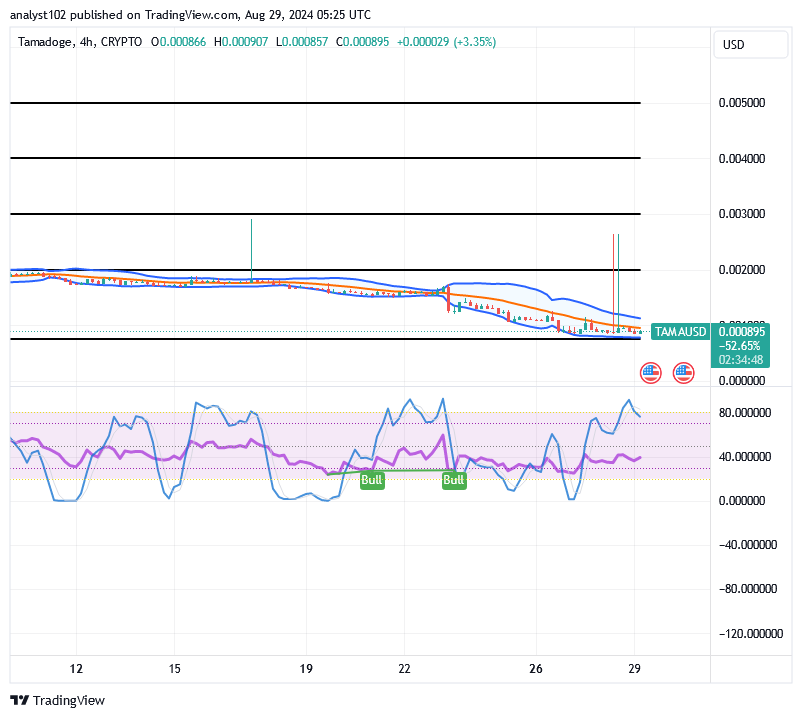Screen dimensions: 802x718
Task: Click the second Bull divergence label
Action: coord(454,480)
